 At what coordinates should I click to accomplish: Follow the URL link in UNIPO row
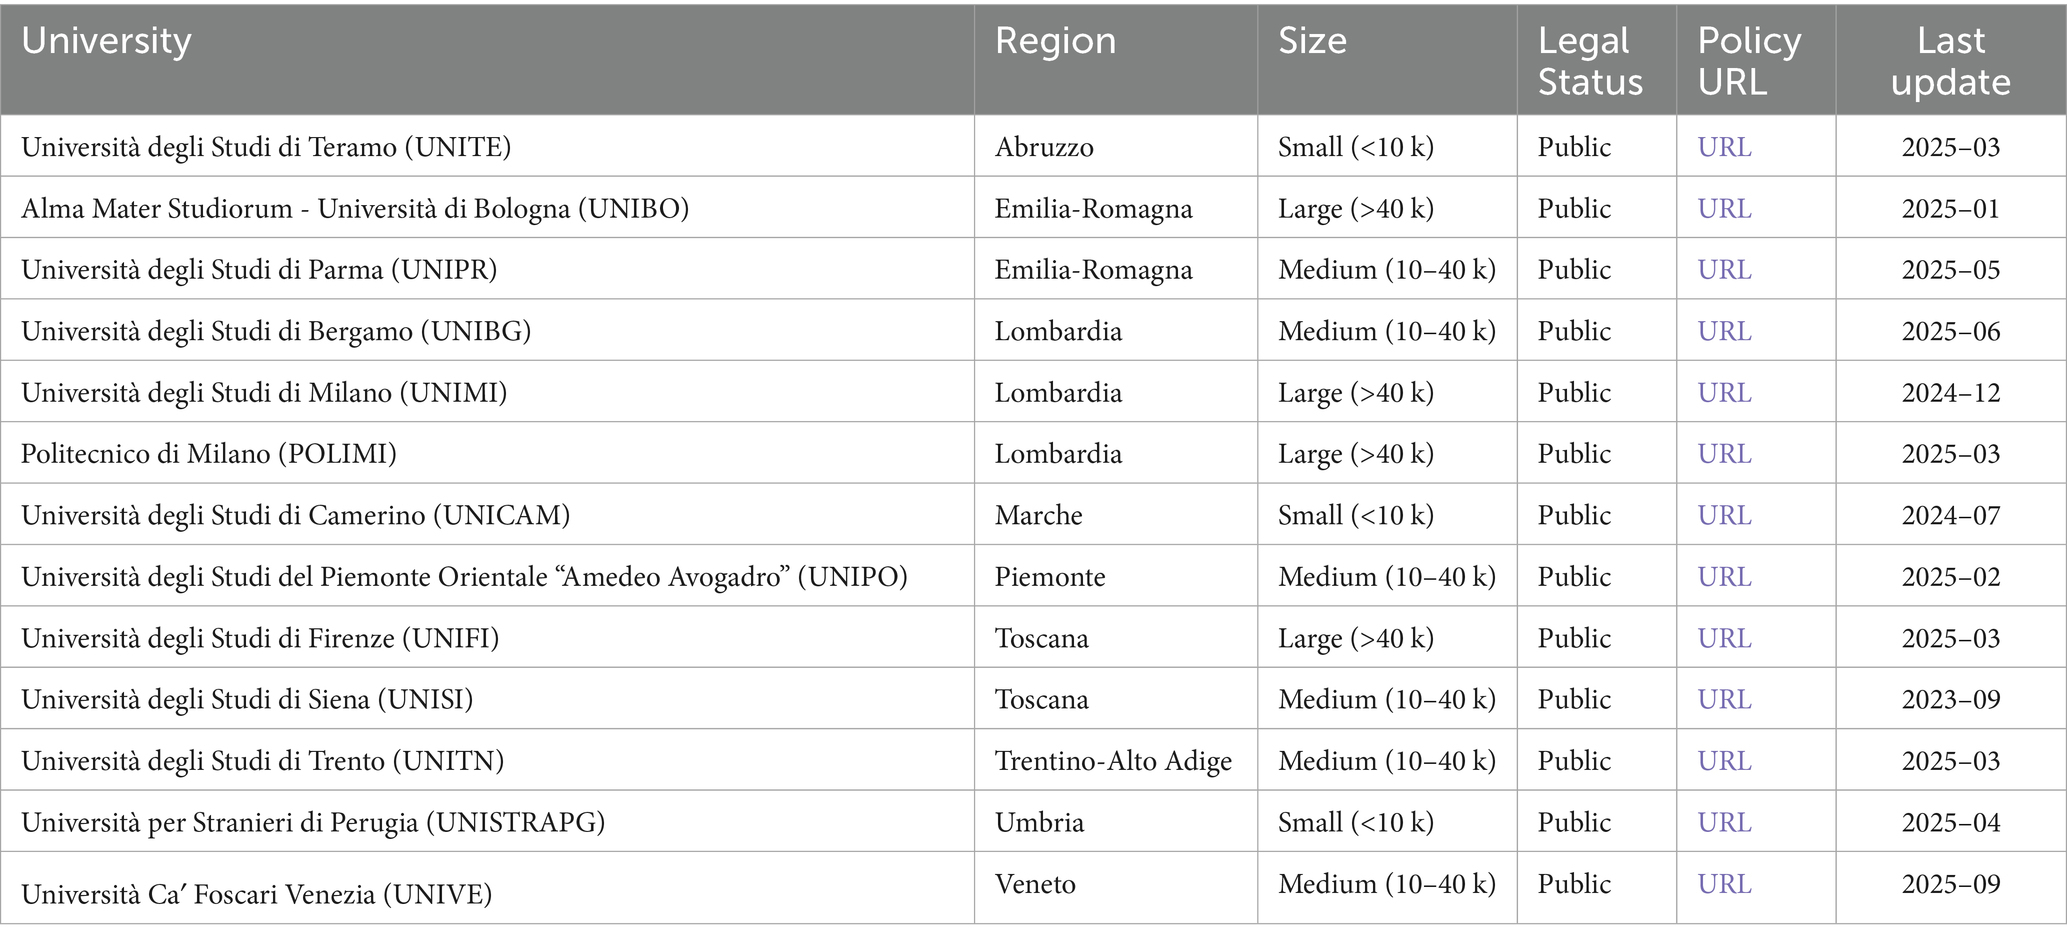1724,576
